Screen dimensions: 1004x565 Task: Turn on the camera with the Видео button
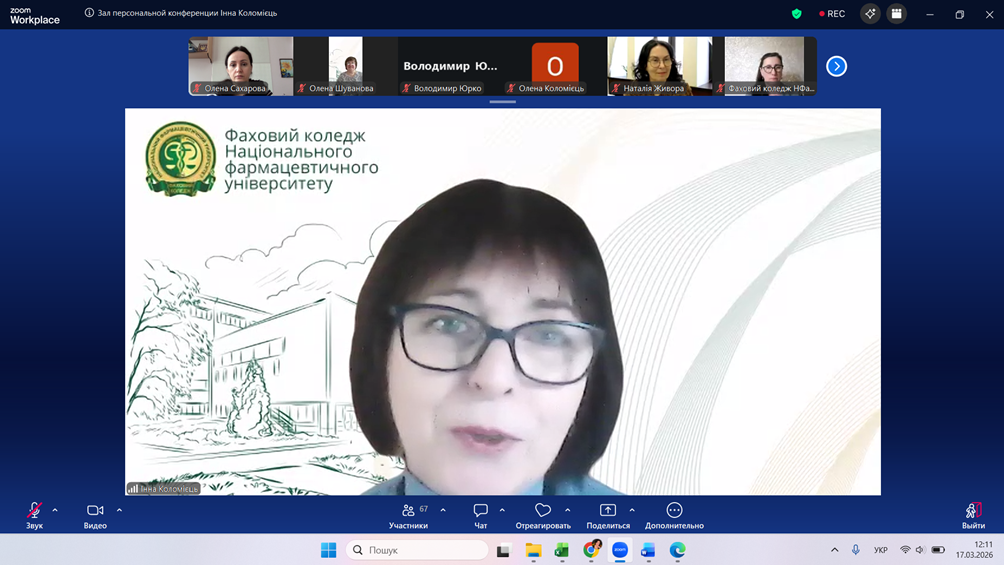click(x=95, y=512)
